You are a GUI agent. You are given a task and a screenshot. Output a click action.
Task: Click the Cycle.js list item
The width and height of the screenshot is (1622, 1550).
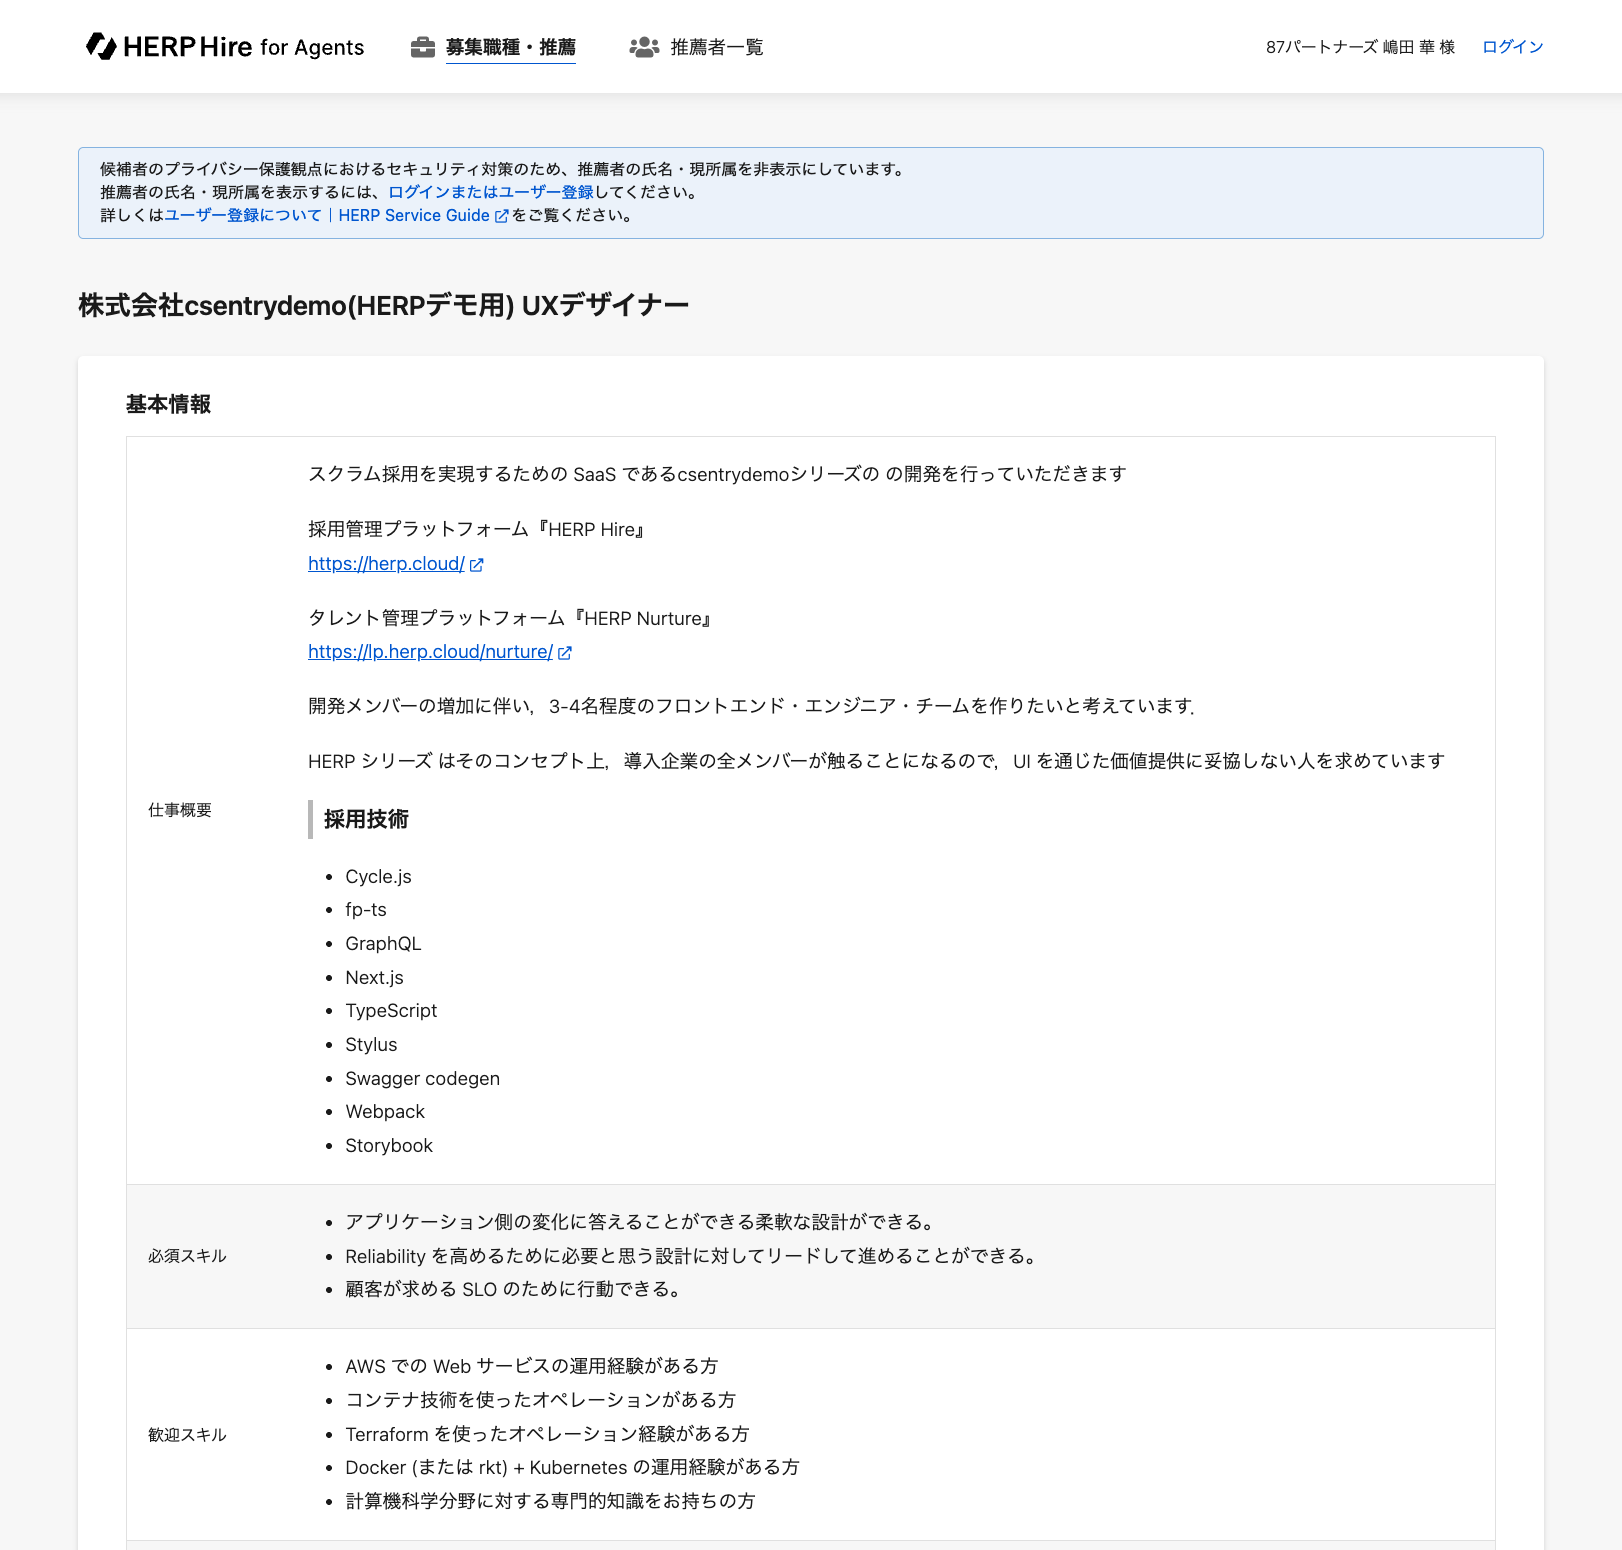click(x=378, y=877)
